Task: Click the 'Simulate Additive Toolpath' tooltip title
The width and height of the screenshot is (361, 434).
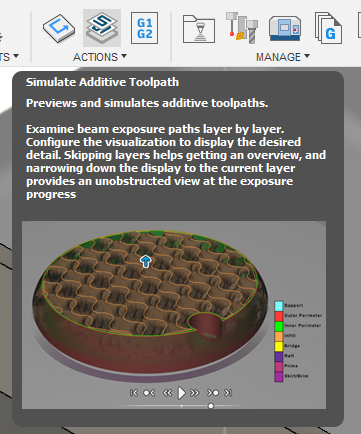Action: pyautogui.click(x=102, y=82)
